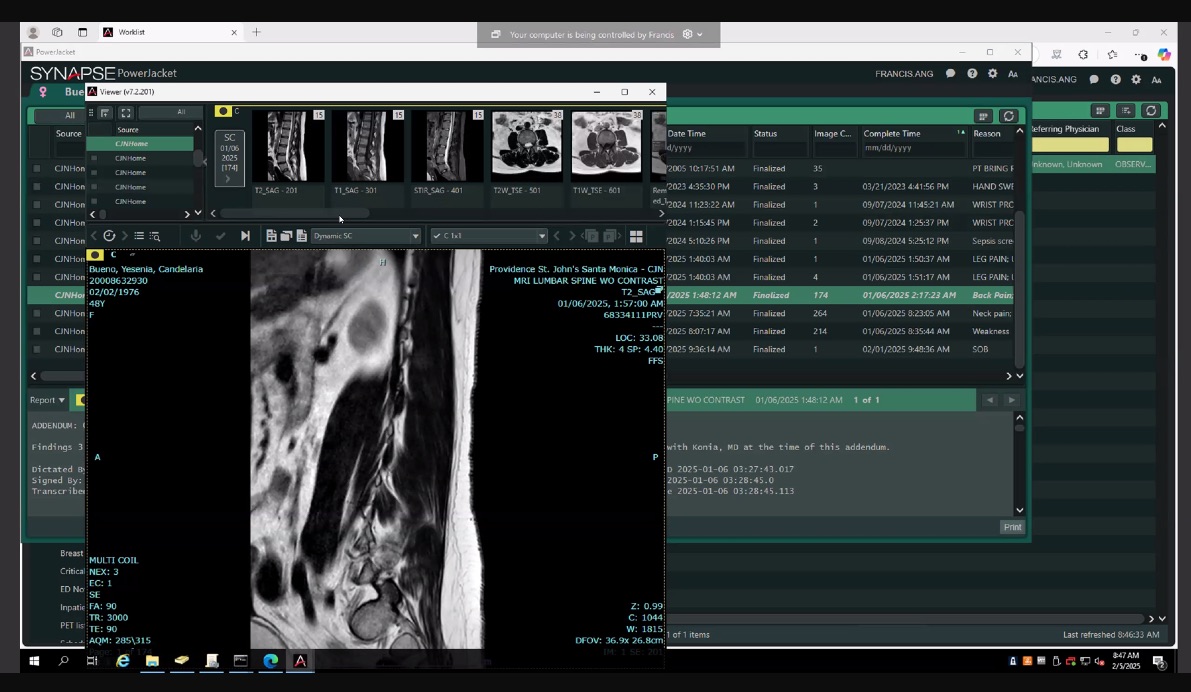This screenshot has width=1191, height=692.
Task: Click the column chooser icon in PowerJacket worklist
Action: click(x=984, y=116)
